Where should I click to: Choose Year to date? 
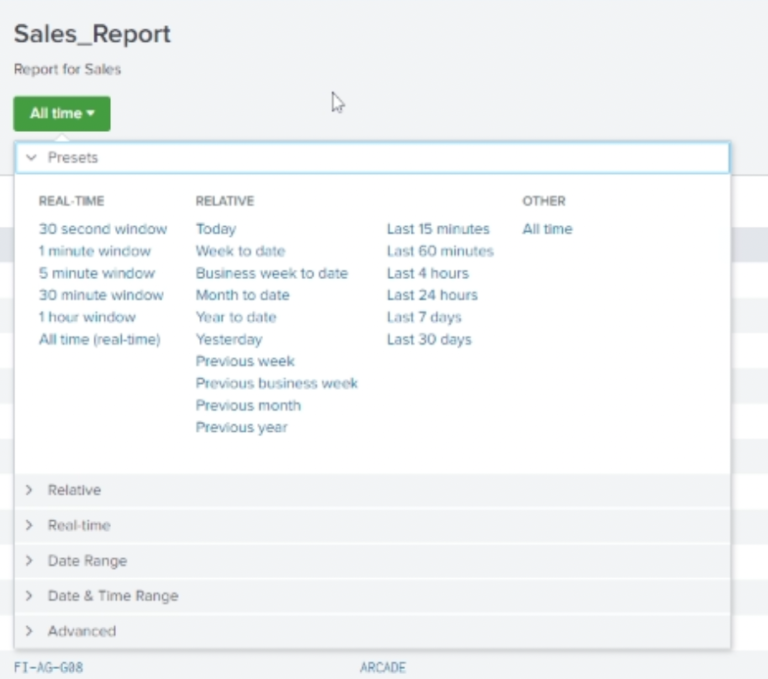click(236, 317)
